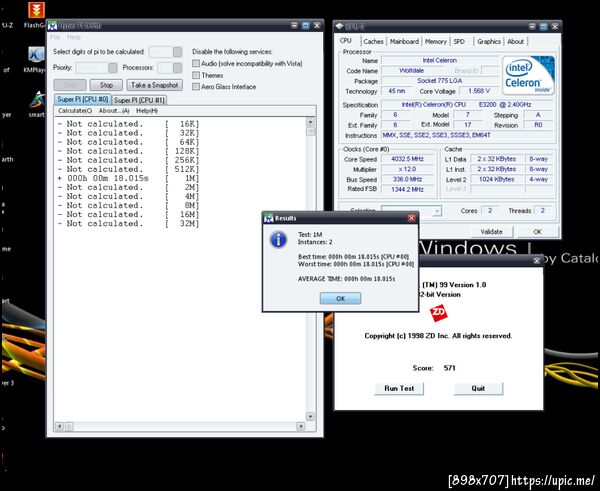600x491 pixels.
Task: Click the red ZD logo
Action: [x=438, y=313]
